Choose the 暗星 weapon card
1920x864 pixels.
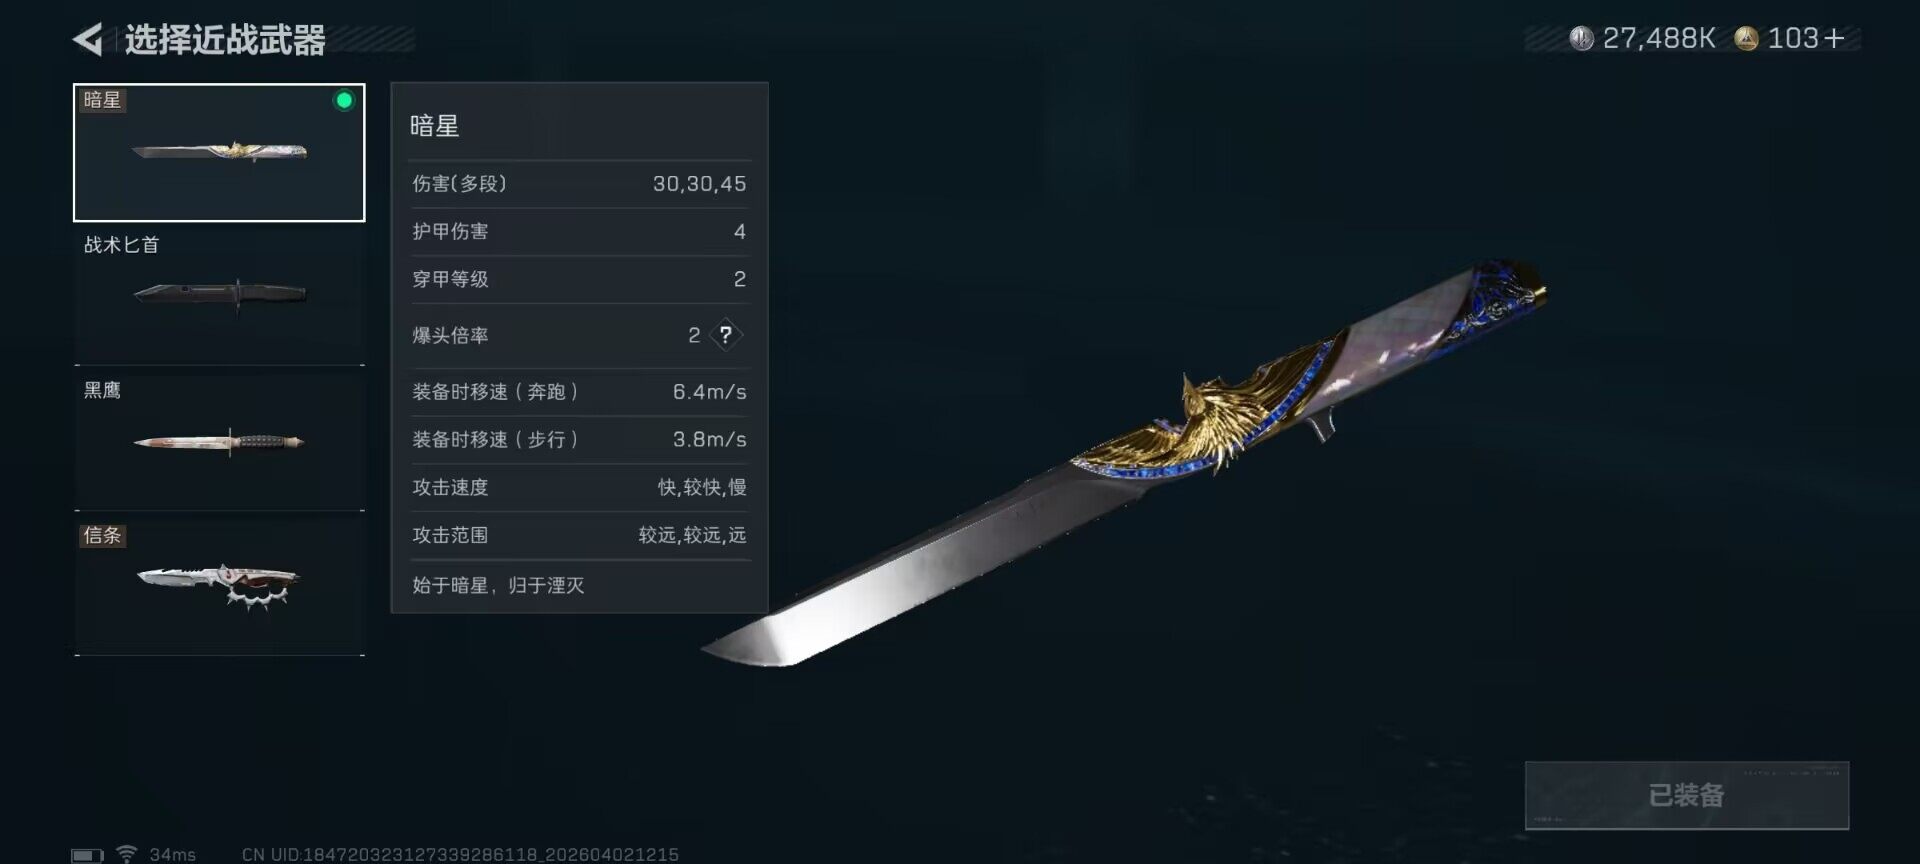click(x=219, y=152)
